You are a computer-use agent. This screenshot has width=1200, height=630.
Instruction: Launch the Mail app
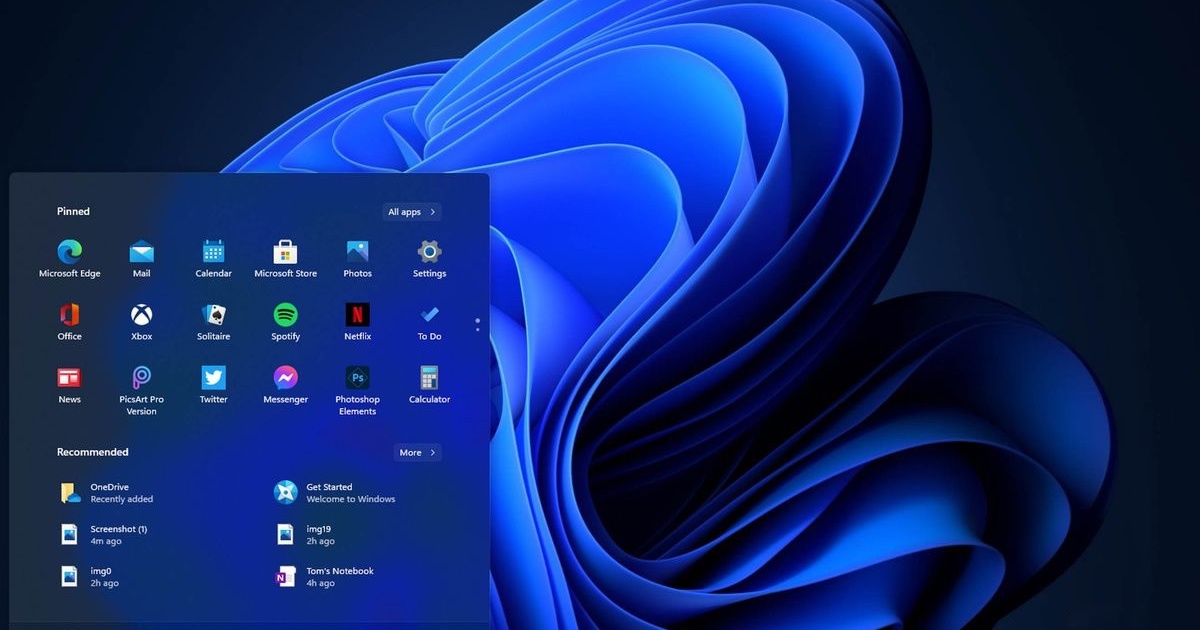(x=142, y=259)
